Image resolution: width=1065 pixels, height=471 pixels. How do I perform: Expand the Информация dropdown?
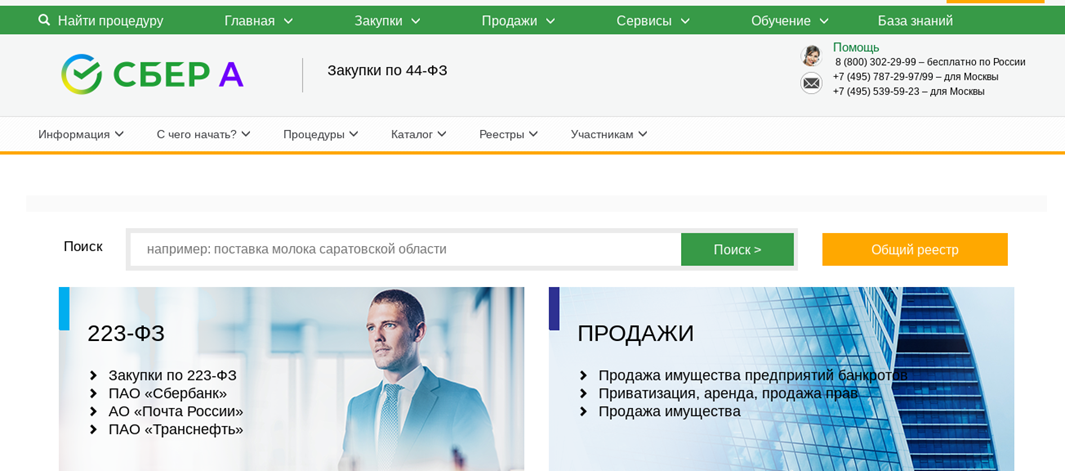coord(81,134)
